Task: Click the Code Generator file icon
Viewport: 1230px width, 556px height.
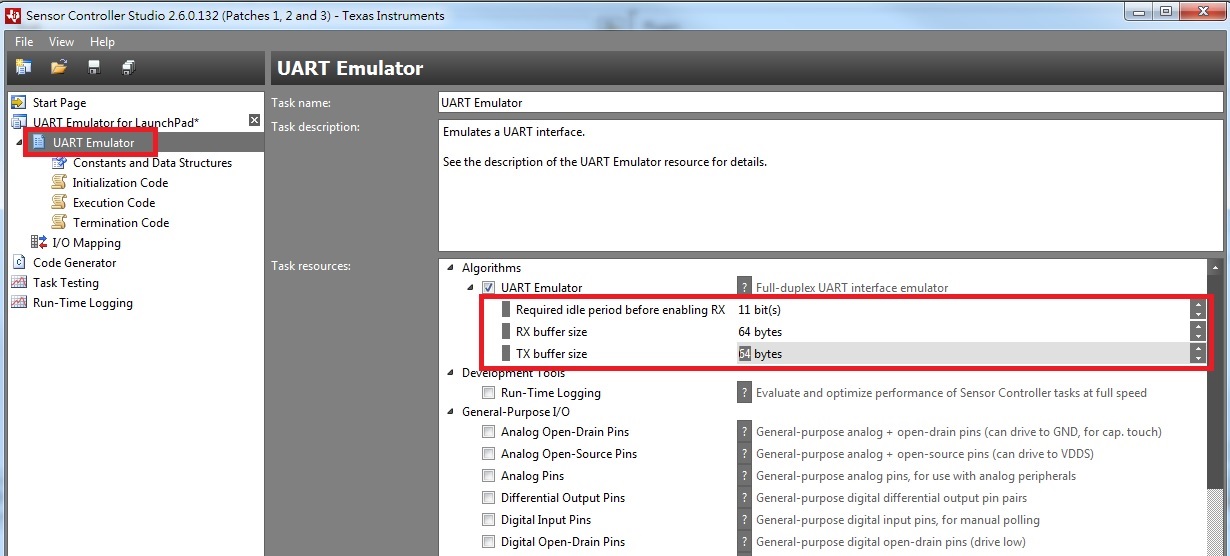Action: tap(18, 262)
